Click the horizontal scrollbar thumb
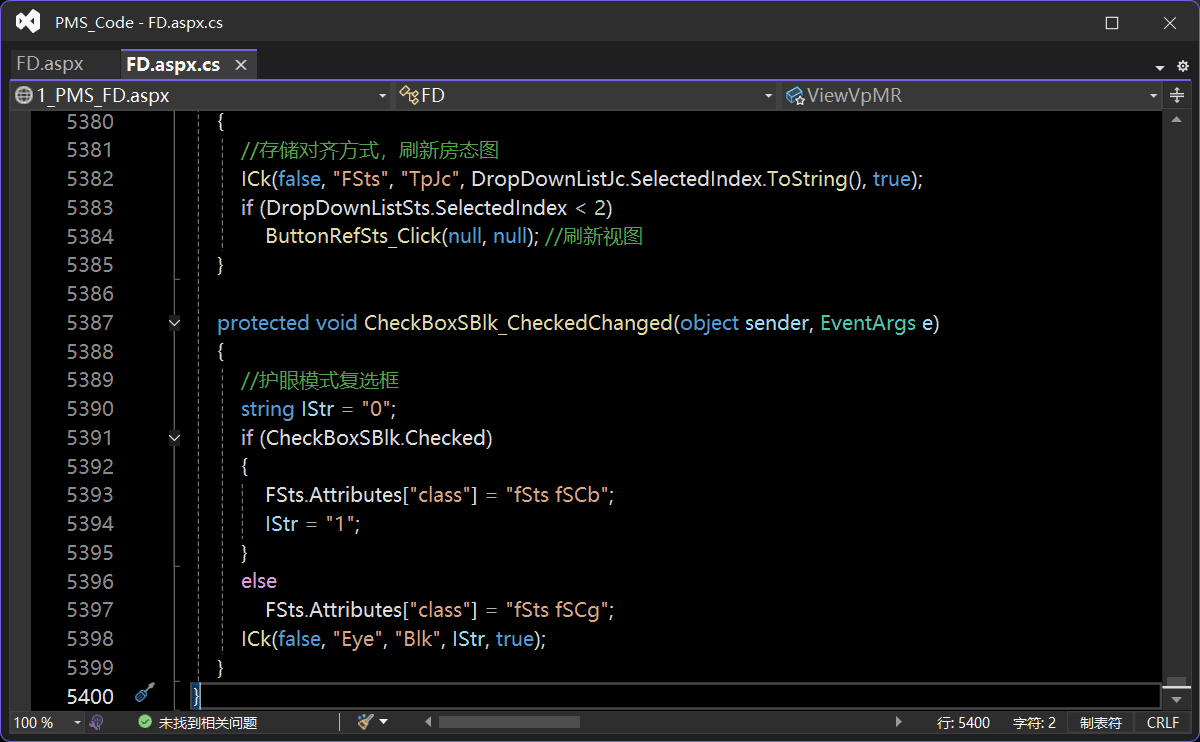The height and width of the screenshot is (742, 1200). tap(509, 722)
